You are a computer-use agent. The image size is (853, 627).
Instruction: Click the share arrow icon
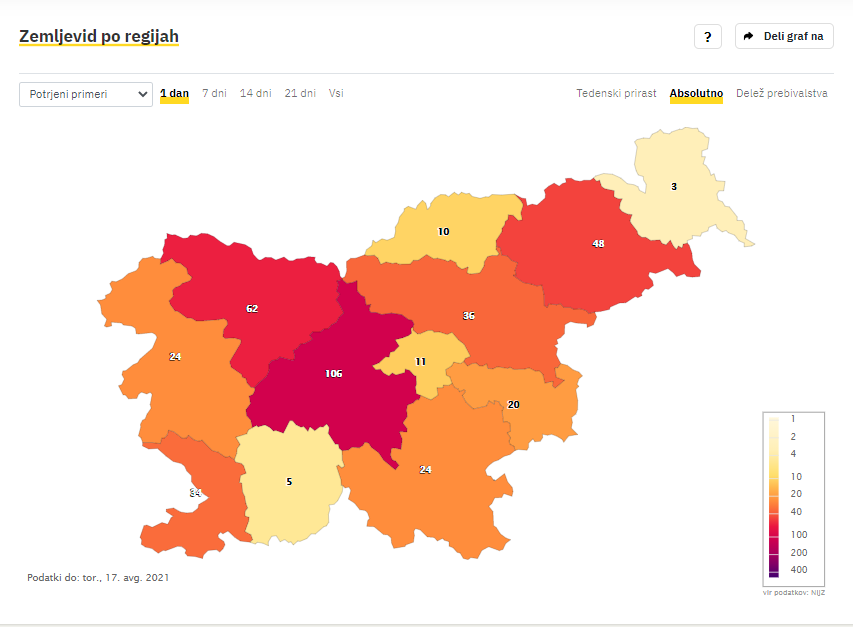coord(749,36)
